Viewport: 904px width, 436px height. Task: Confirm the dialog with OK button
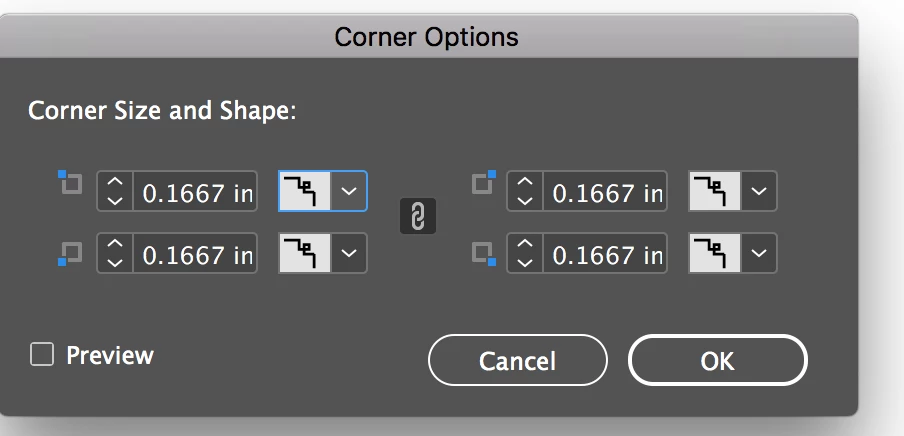[x=718, y=360]
